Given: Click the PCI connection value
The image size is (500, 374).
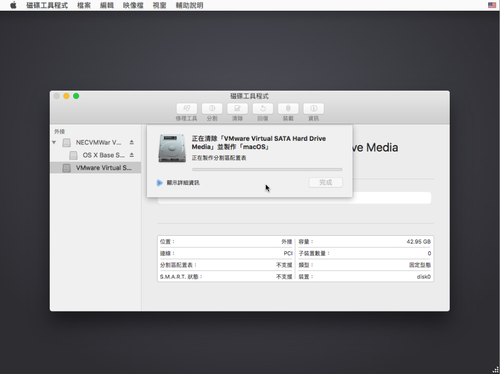Looking at the screenshot, I should pyautogui.click(x=288, y=253).
